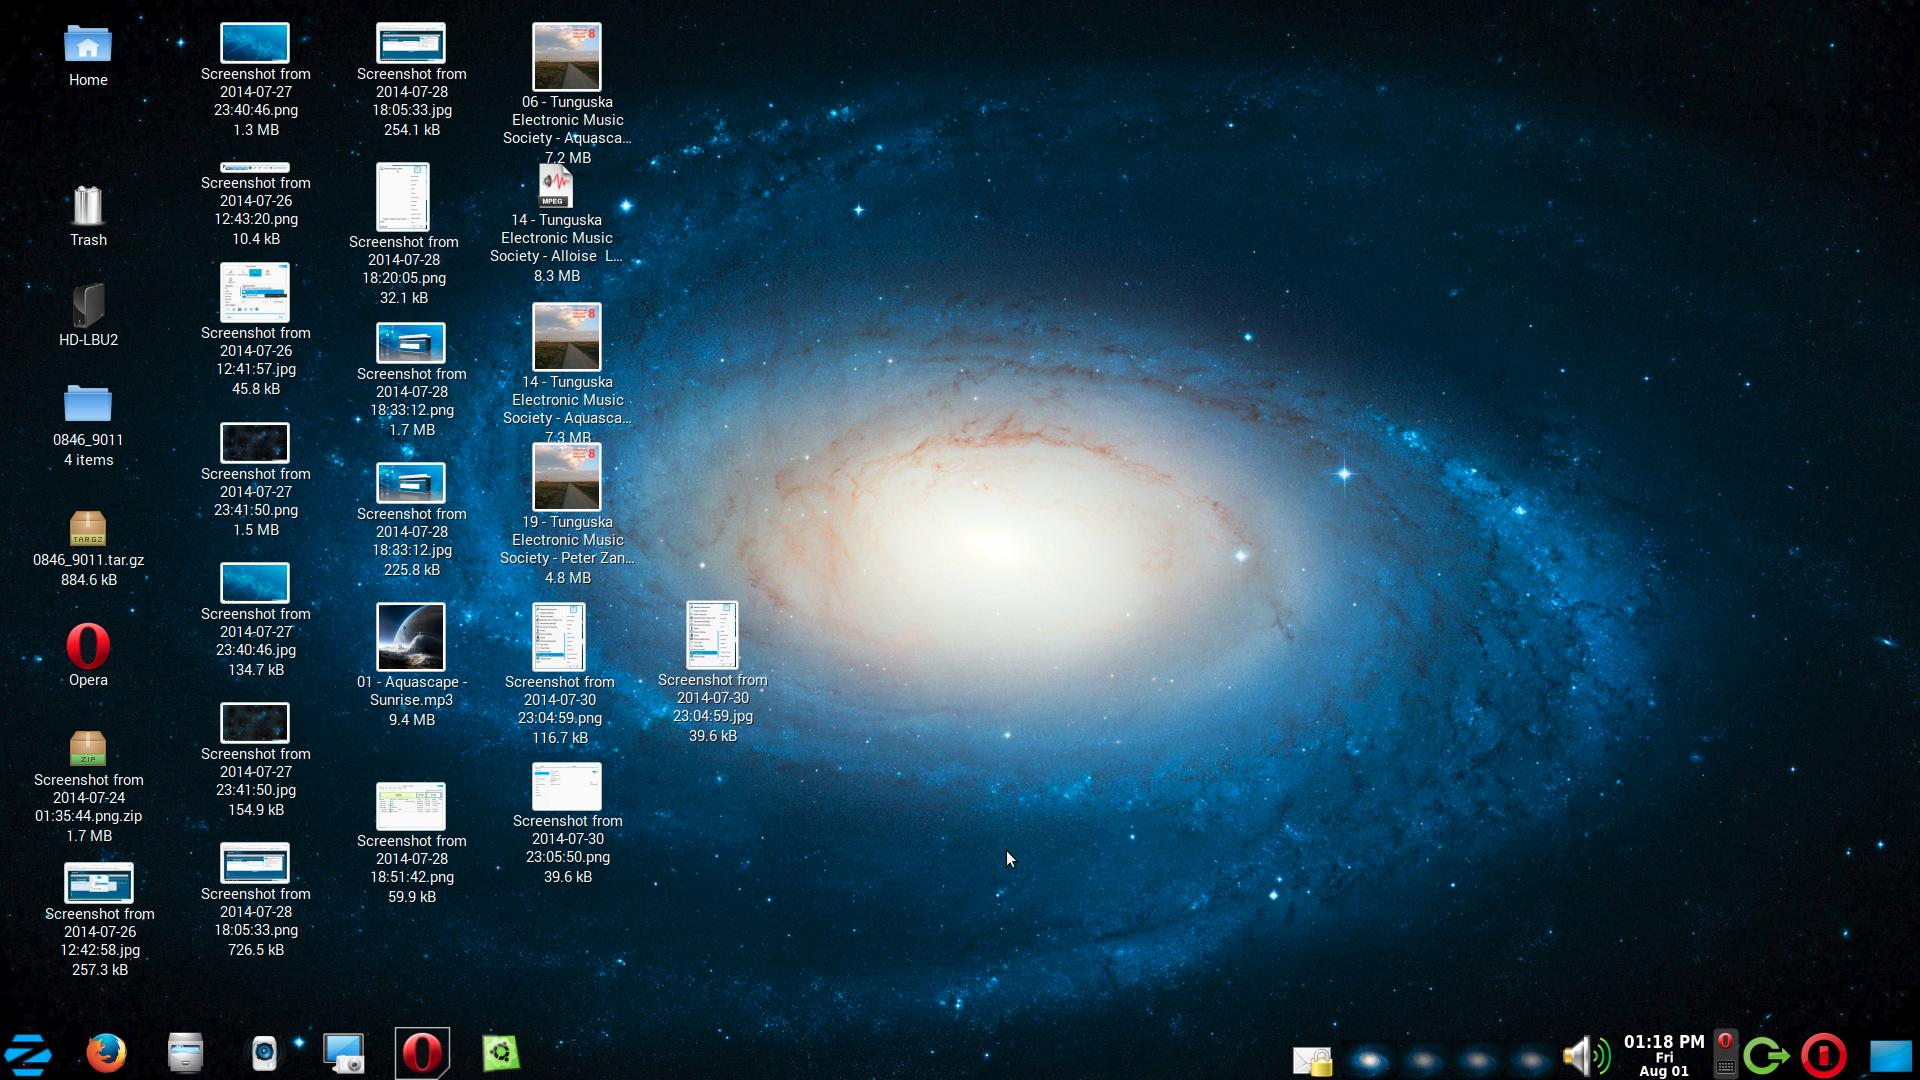This screenshot has width=1920, height=1080.
Task: Open the green Ubuntu software icon
Action: coord(500,1053)
